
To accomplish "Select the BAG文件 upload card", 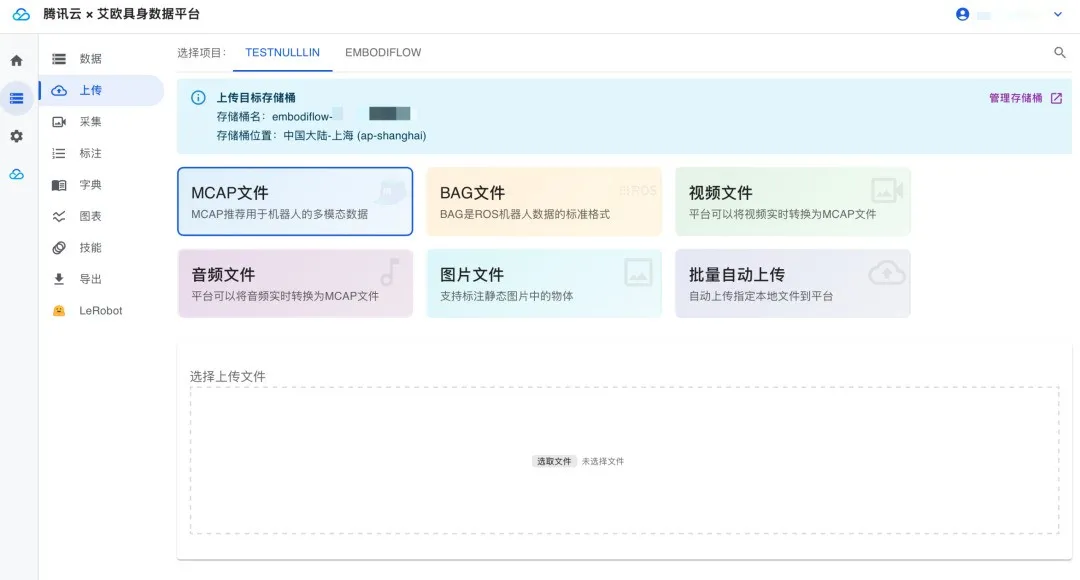I will (x=544, y=201).
